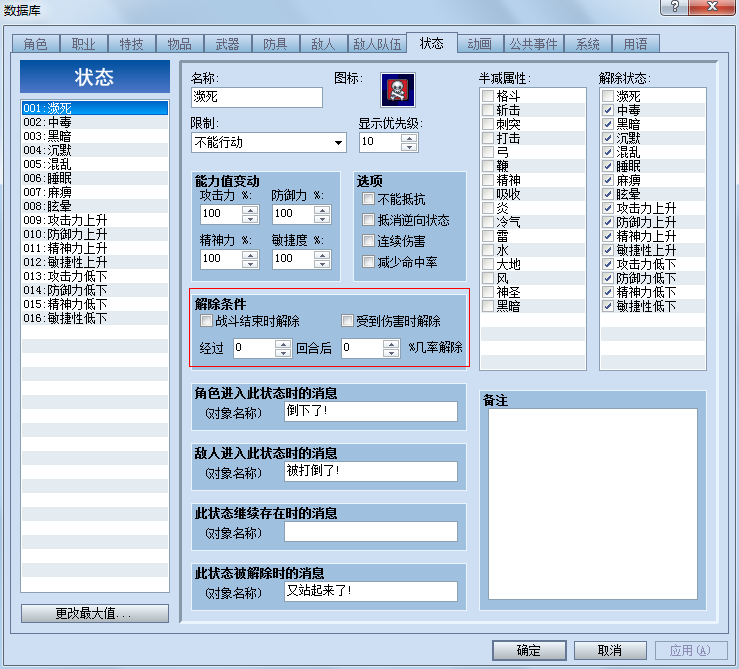This screenshot has height=669, width=739.
Task: Open the 用语 tab
Action: tap(635, 44)
